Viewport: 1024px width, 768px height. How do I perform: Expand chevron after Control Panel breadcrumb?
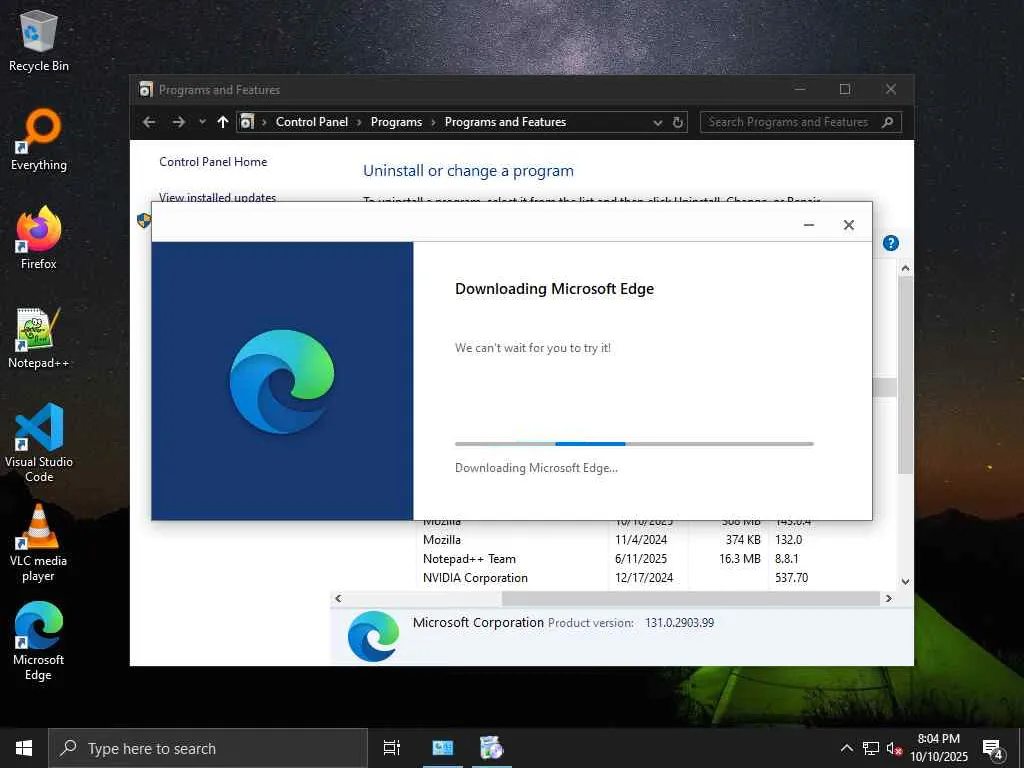(359, 122)
